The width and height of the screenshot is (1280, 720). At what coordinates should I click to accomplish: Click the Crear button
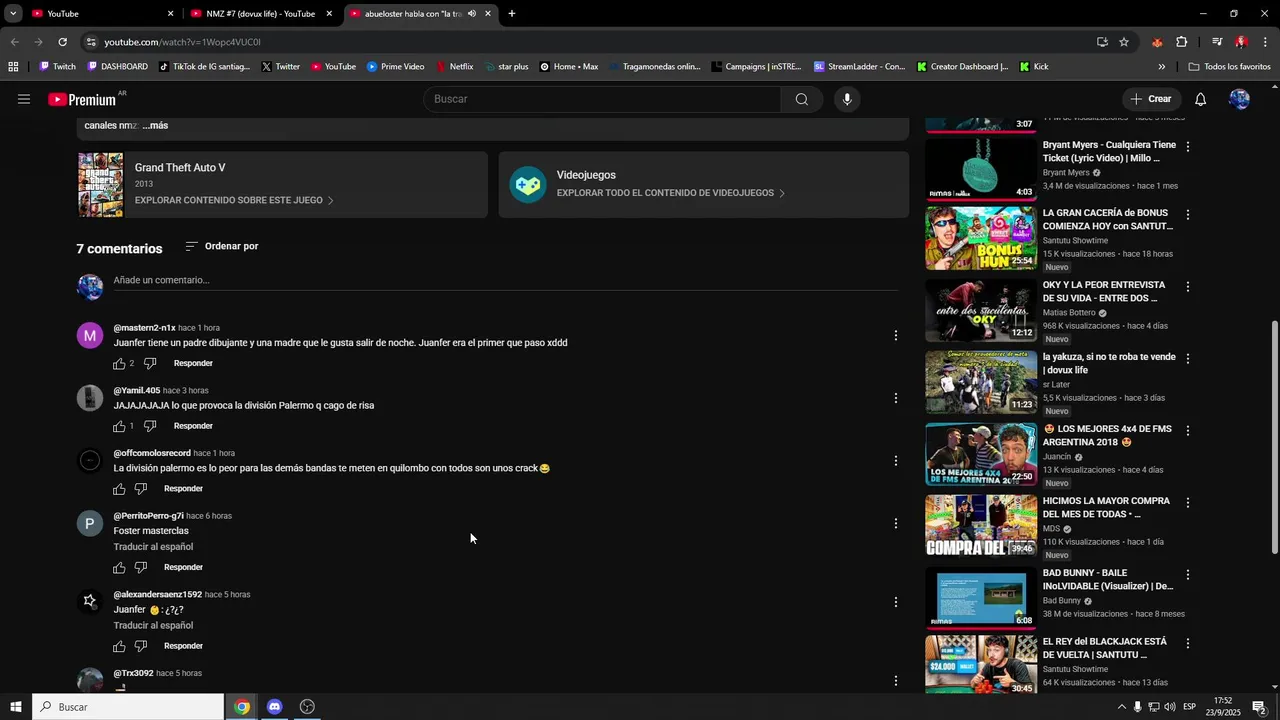tap(1150, 99)
